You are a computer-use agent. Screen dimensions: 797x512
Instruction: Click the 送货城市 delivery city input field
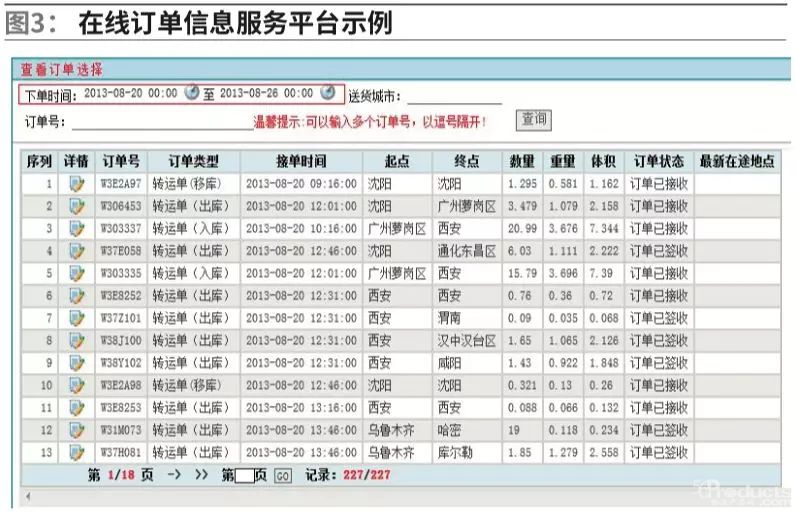coord(454,96)
